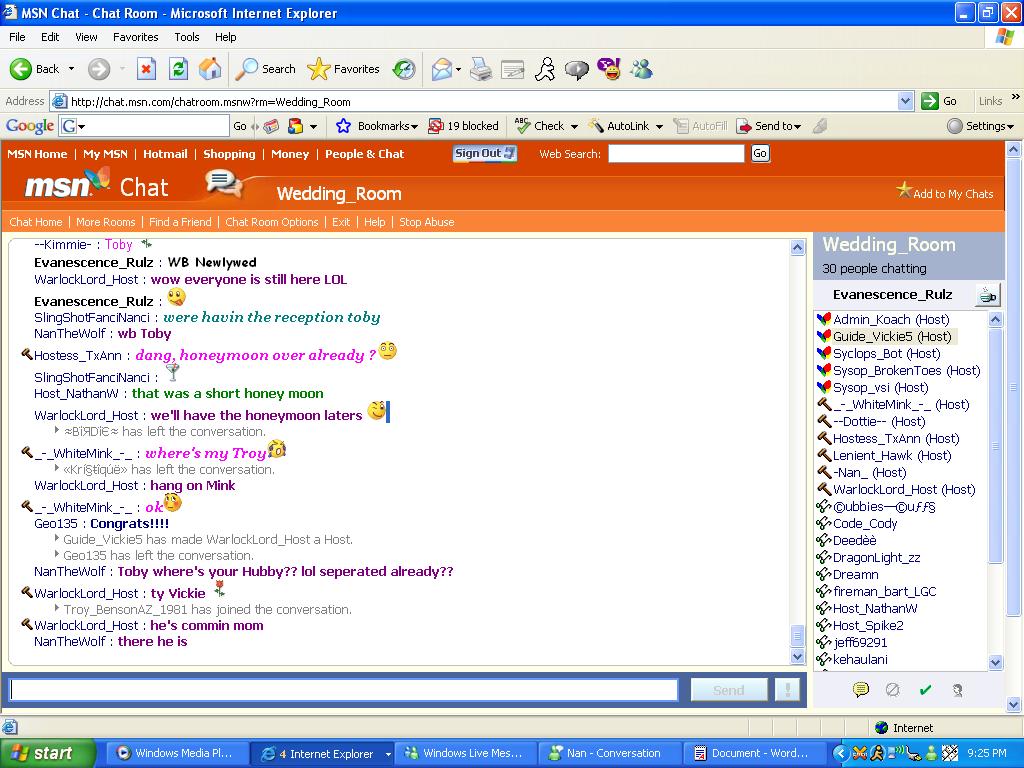Click the away status coffee cup icon
Image resolution: width=1024 pixels, height=768 pixels.
[x=988, y=295]
